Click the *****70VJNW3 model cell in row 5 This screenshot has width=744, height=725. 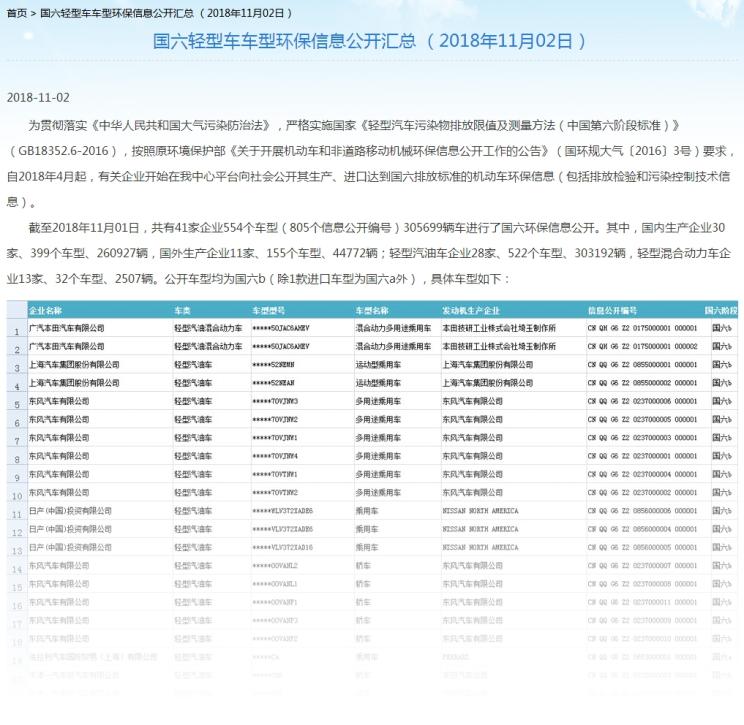point(275,401)
